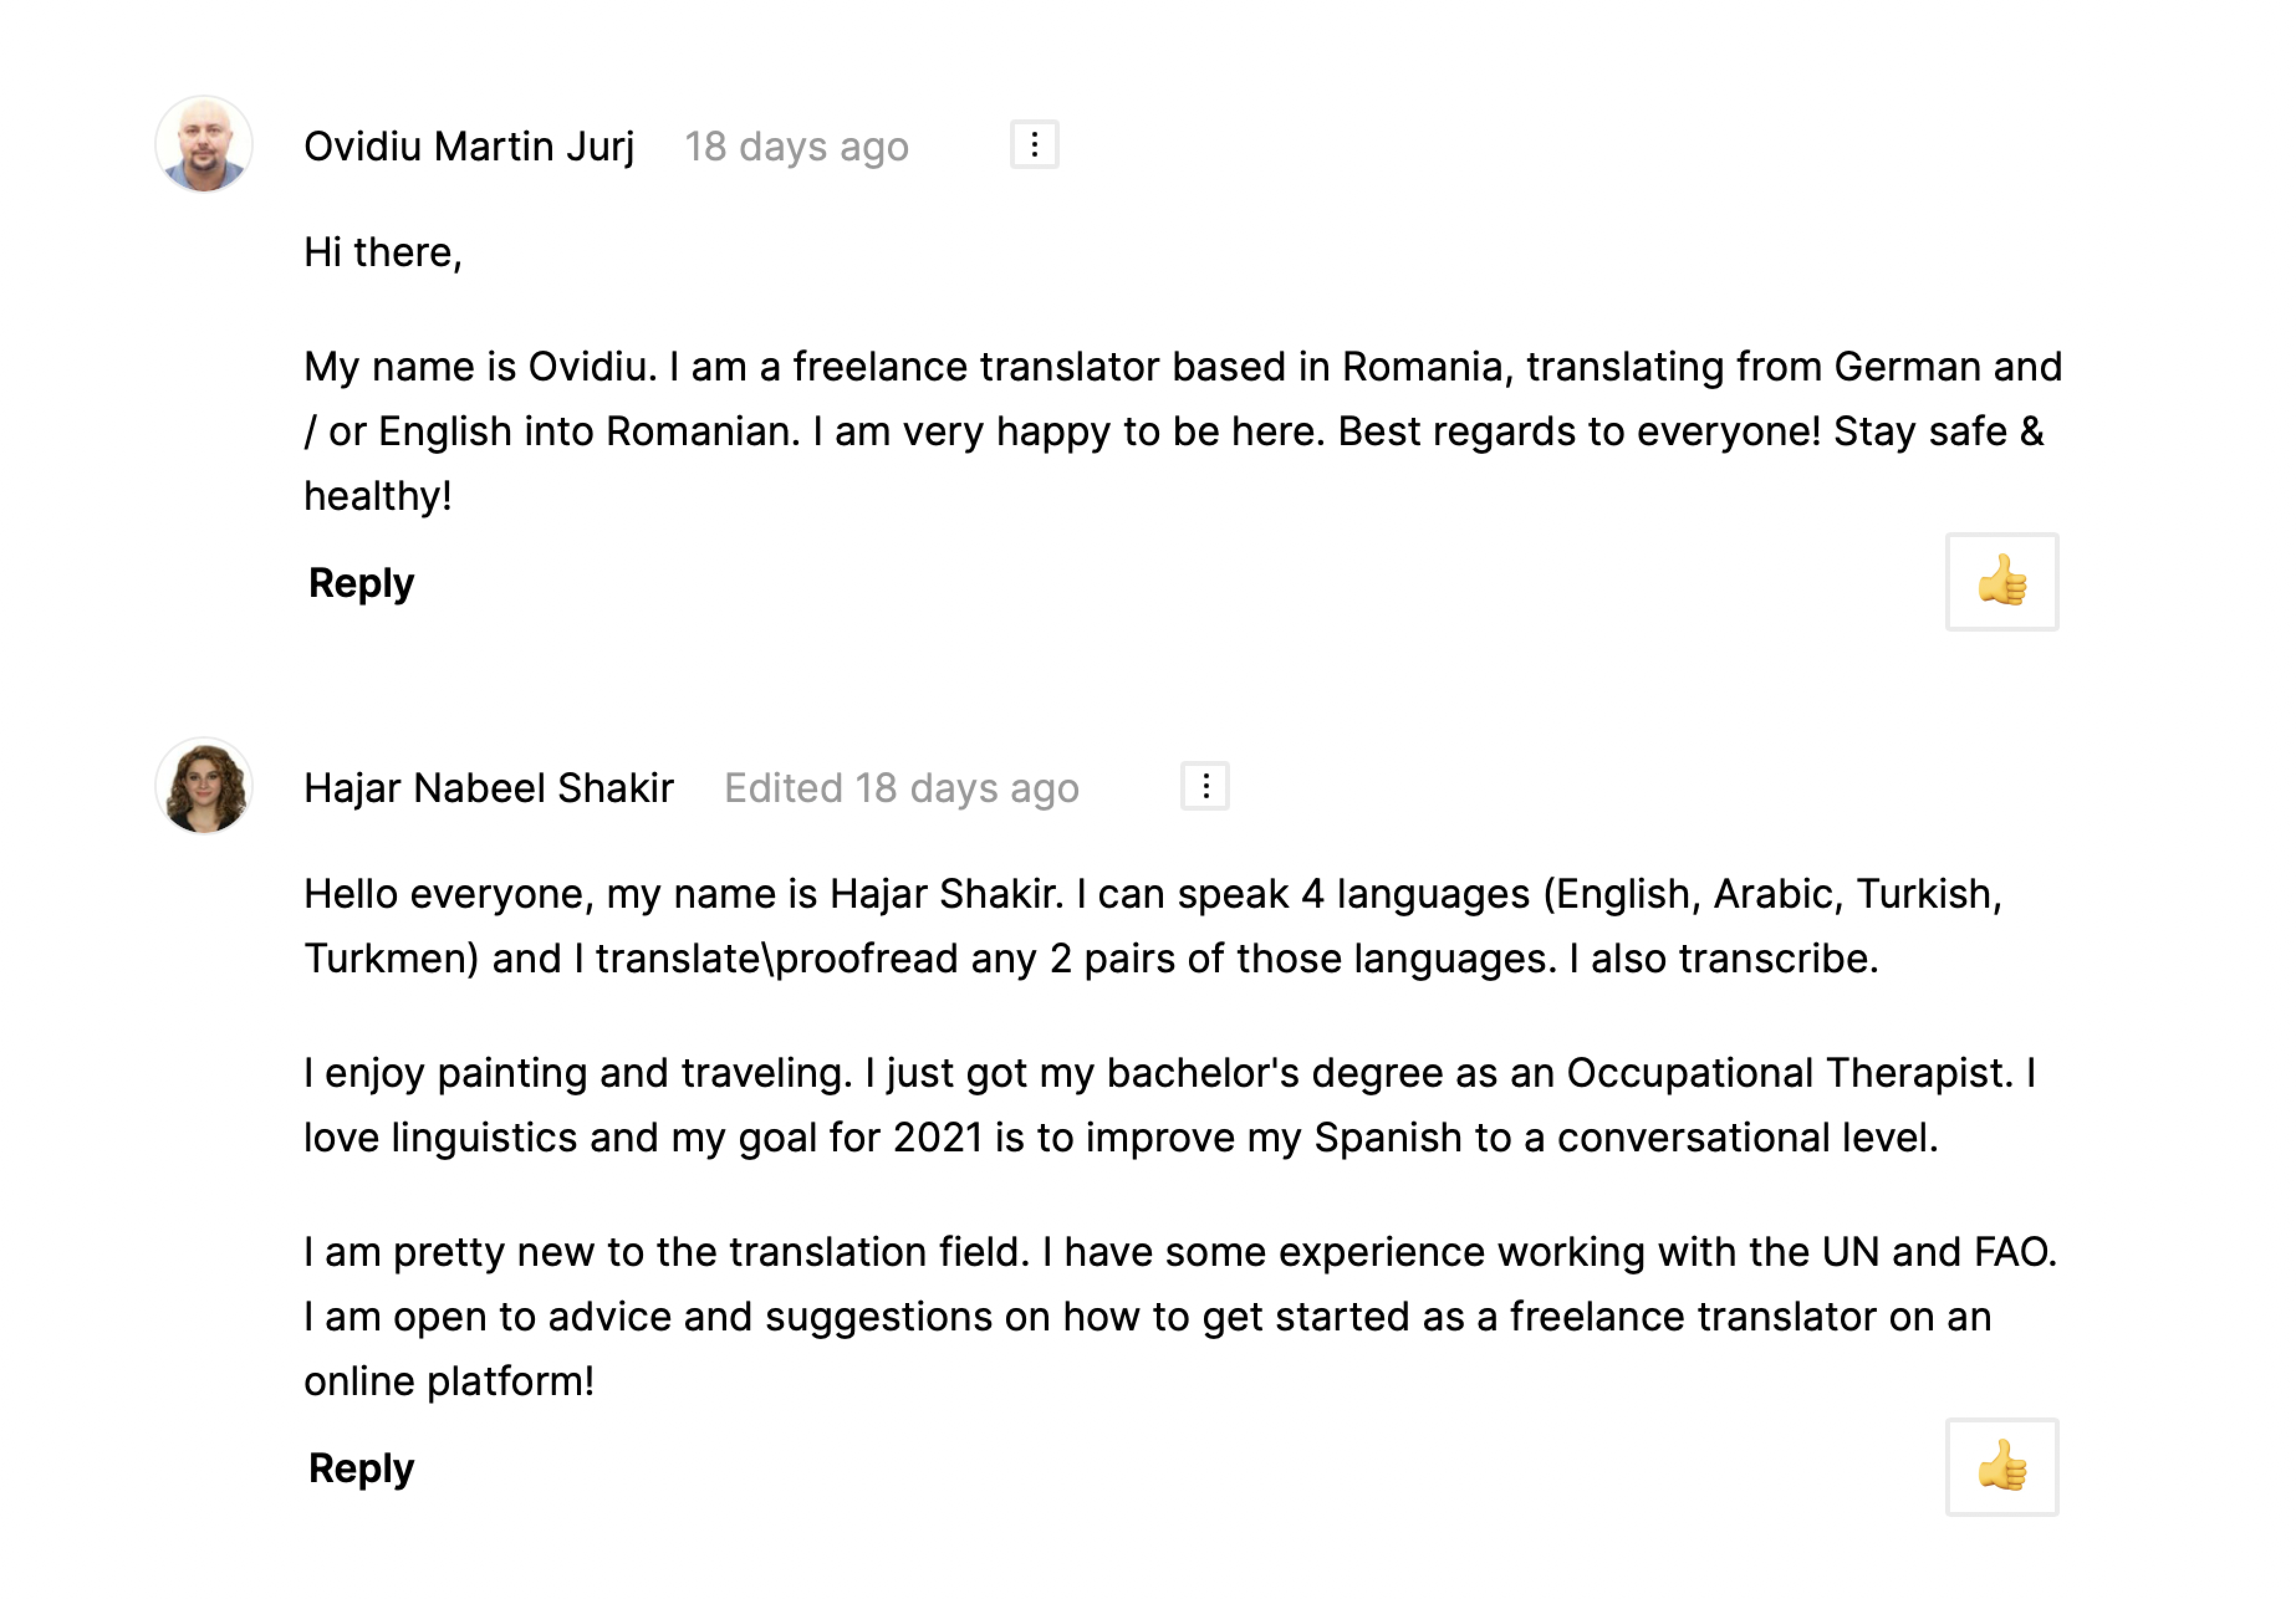Open Hajar Nabeel Shakir's profile via name
Screen dimensions: 2296x1599
click(489, 788)
